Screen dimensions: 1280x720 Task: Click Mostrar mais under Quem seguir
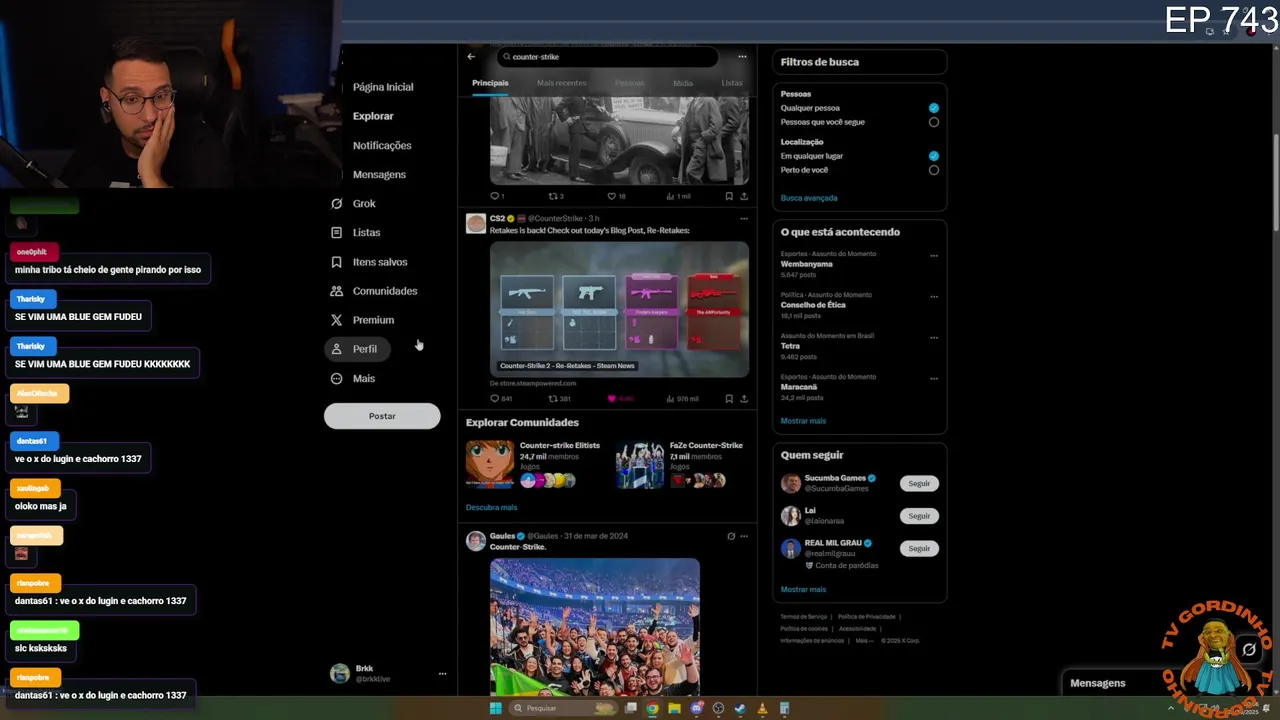click(803, 590)
